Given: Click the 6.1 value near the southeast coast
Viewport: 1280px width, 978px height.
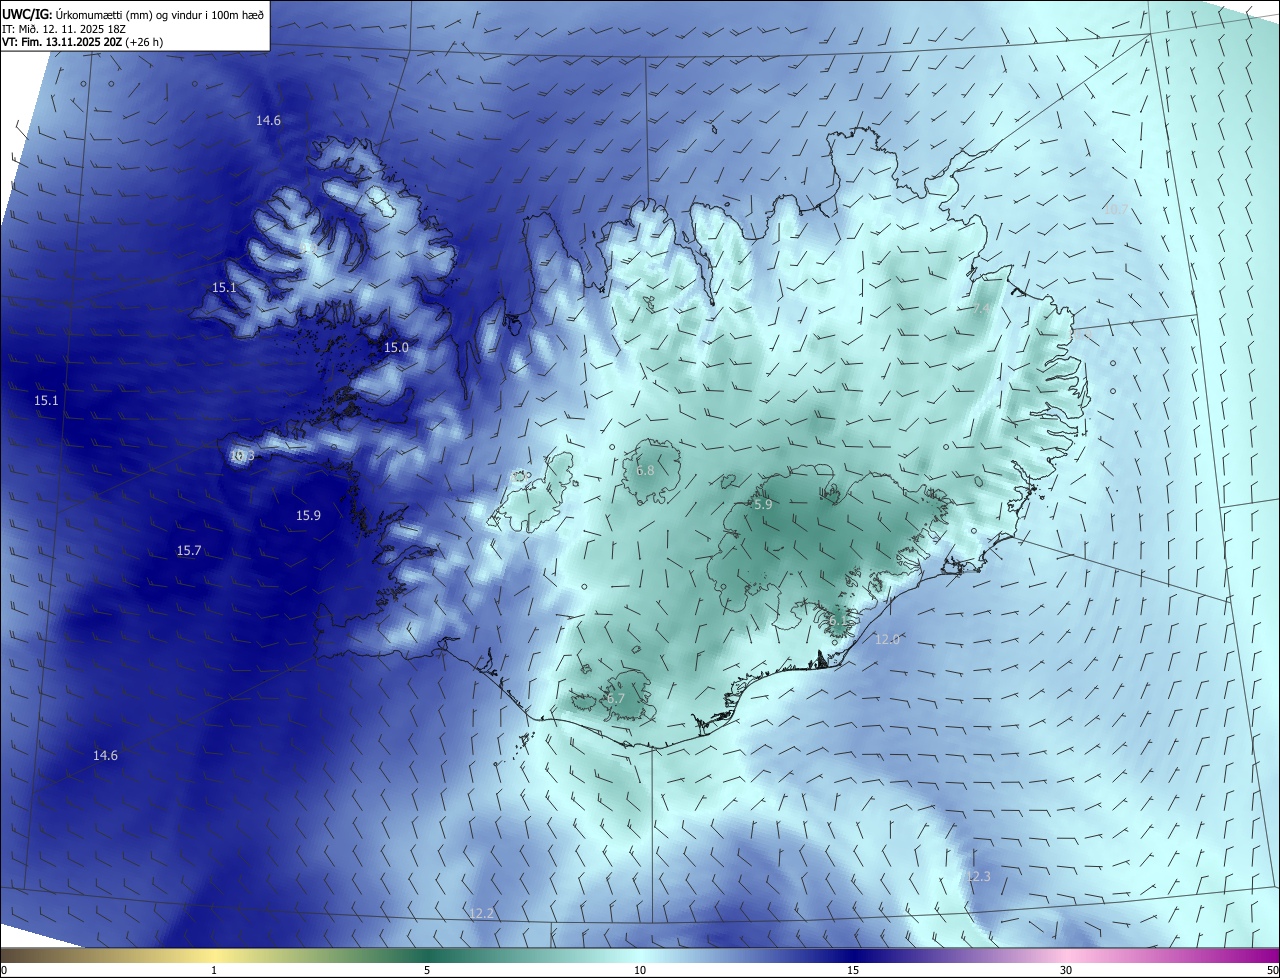Looking at the screenshot, I should (836, 619).
